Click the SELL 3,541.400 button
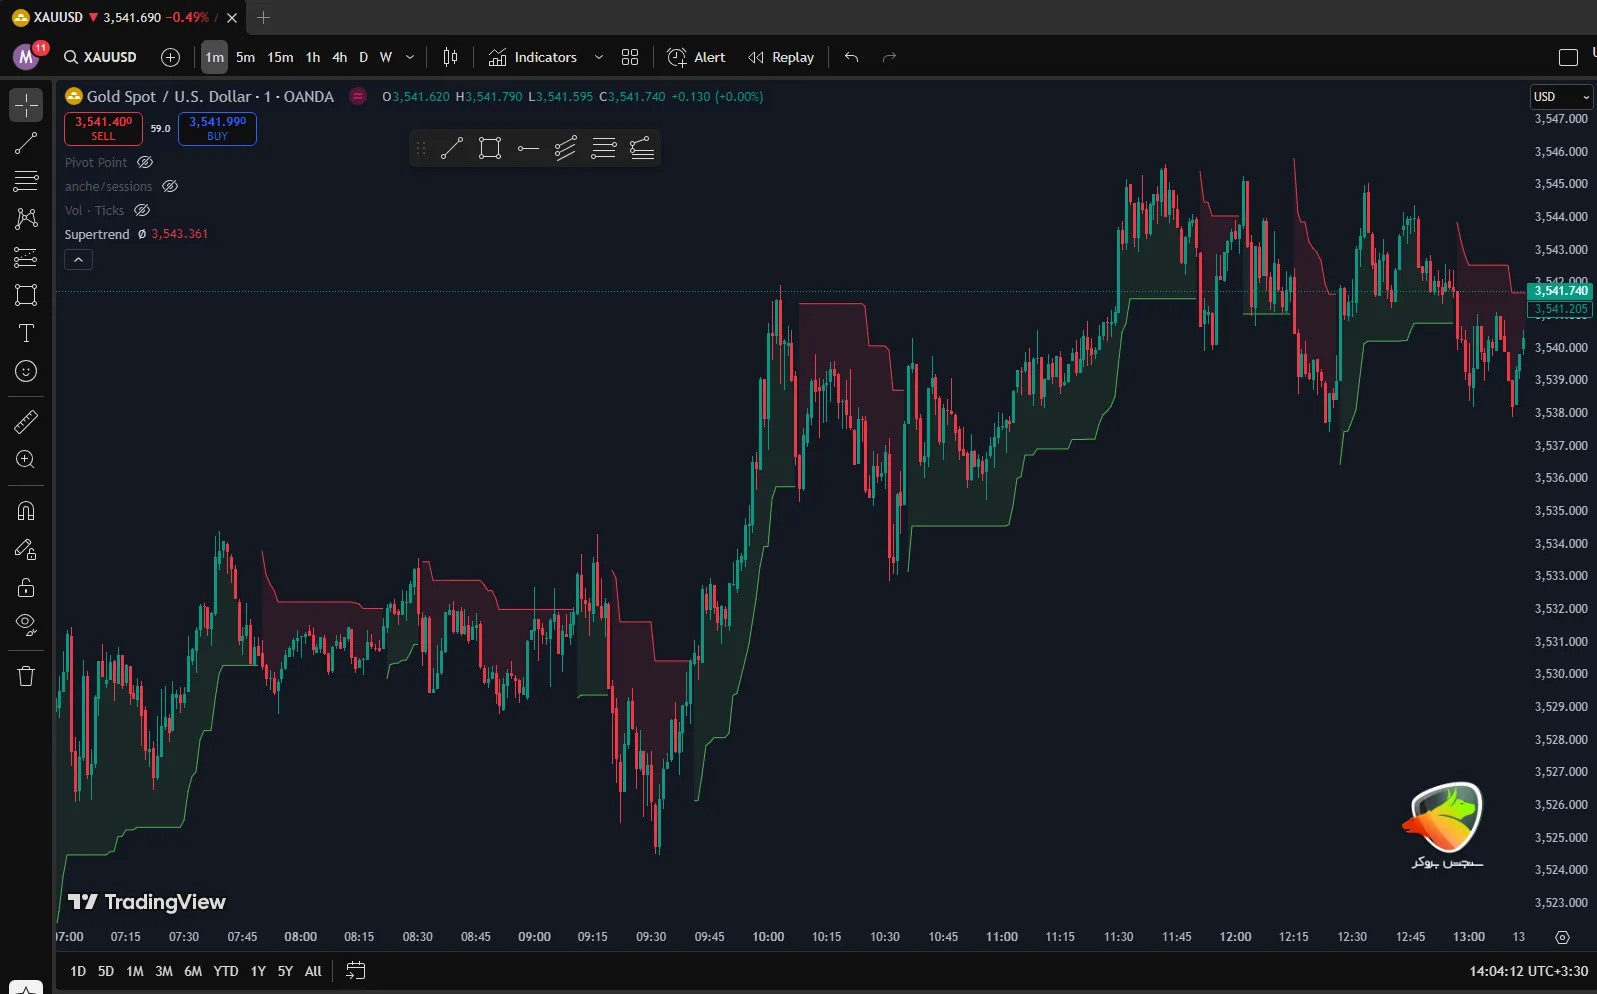 pos(103,128)
